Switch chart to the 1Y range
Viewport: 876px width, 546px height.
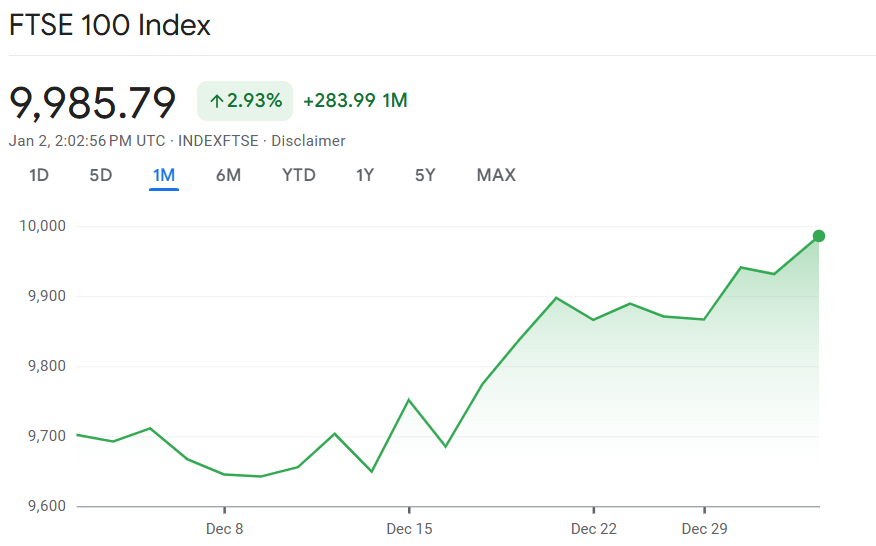coord(365,176)
